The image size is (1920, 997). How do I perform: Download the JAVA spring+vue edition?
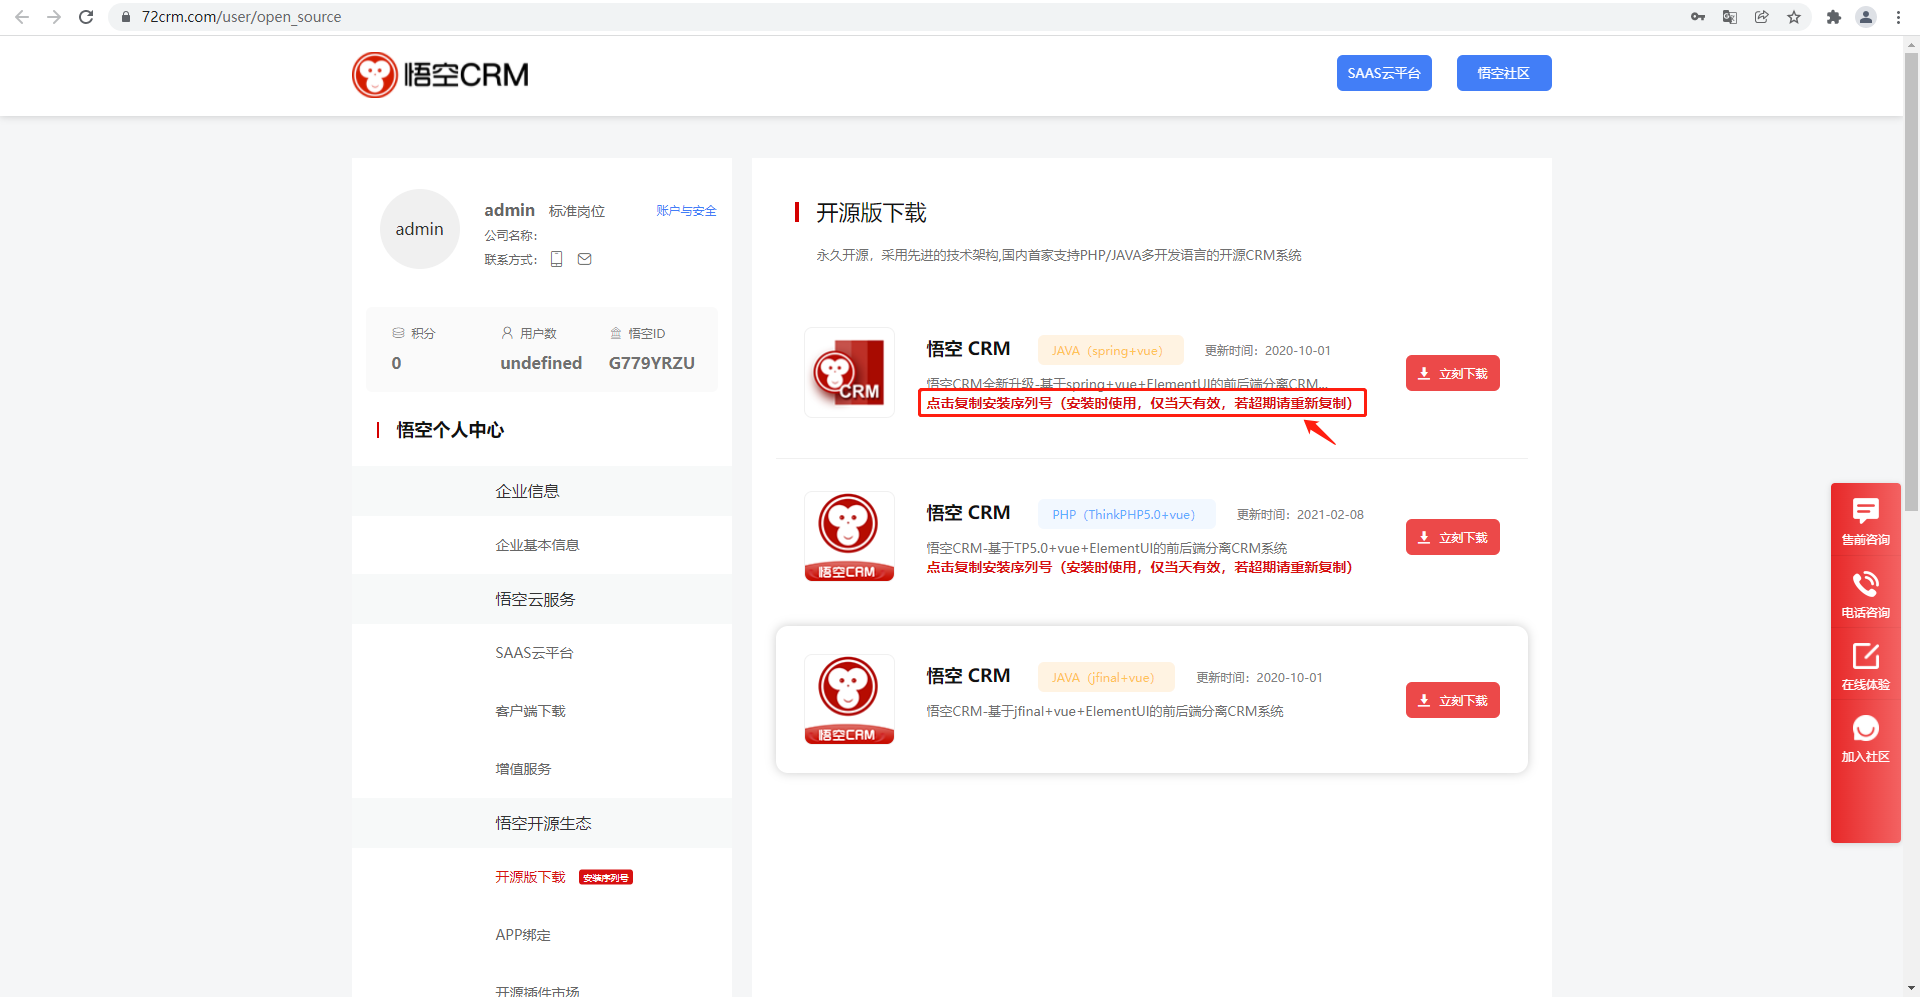tap(1452, 373)
